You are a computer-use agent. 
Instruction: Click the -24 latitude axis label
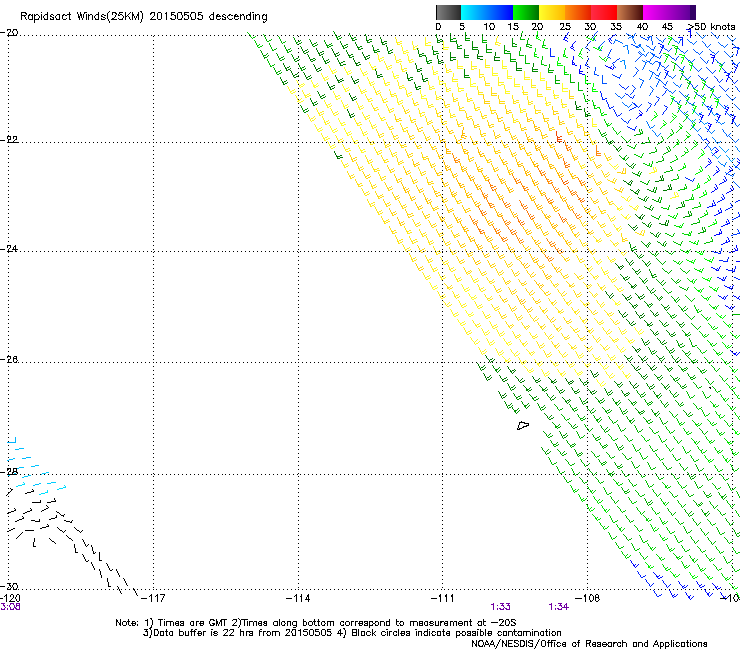point(9,249)
